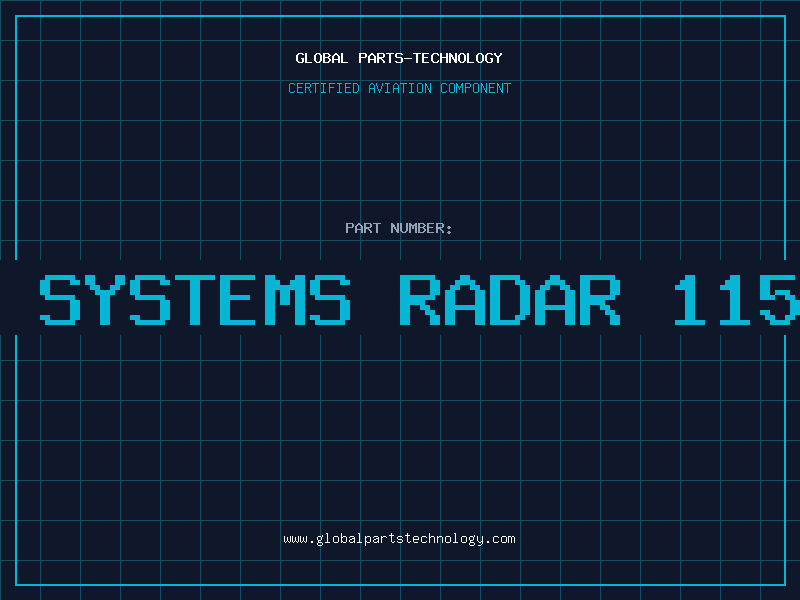
Task: Click the large "RADAR" text
Action: (510, 298)
